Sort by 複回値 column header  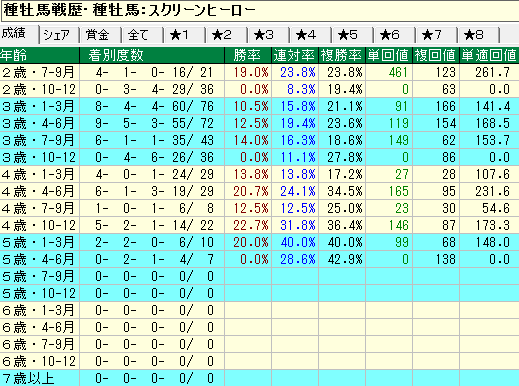(x=436, y=55)
